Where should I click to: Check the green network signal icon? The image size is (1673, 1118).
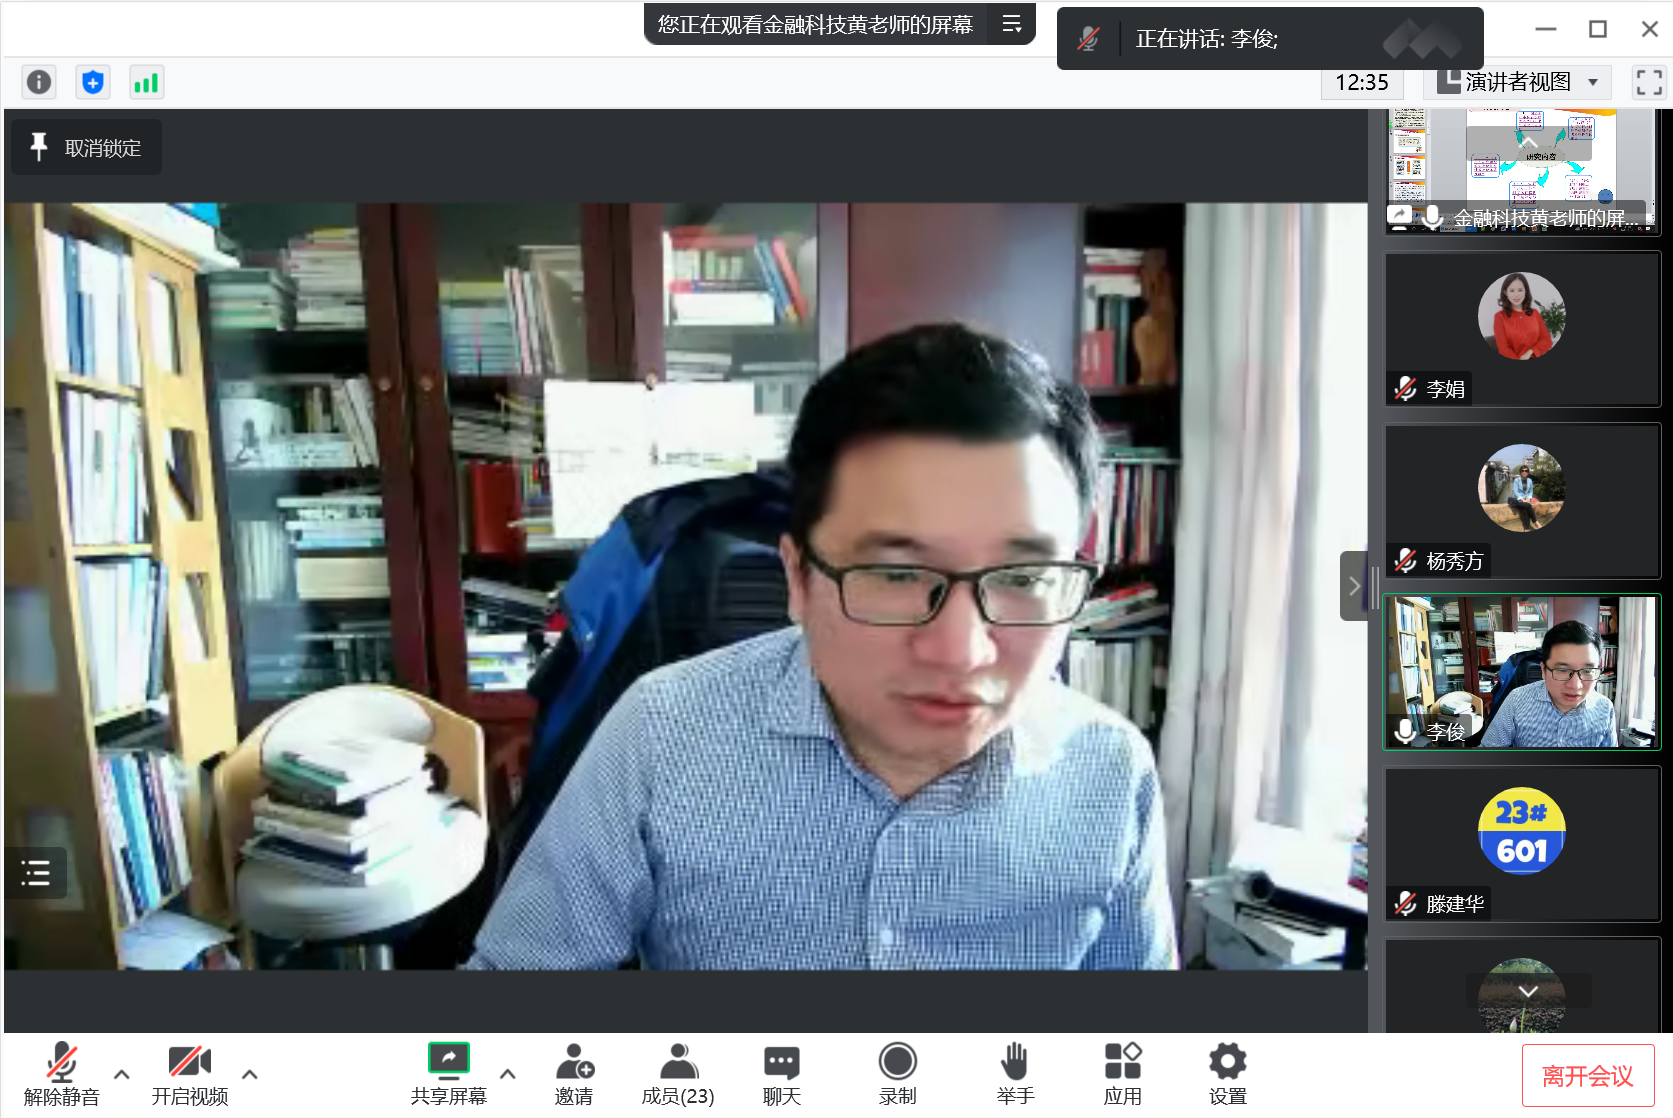point(146,82)
